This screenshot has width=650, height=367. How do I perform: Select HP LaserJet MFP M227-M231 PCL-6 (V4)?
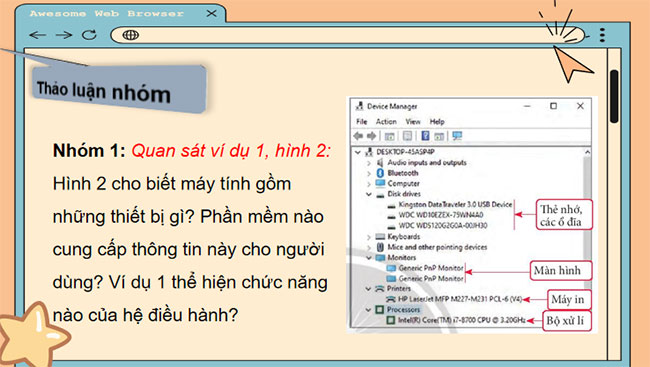tap(460, 299)
